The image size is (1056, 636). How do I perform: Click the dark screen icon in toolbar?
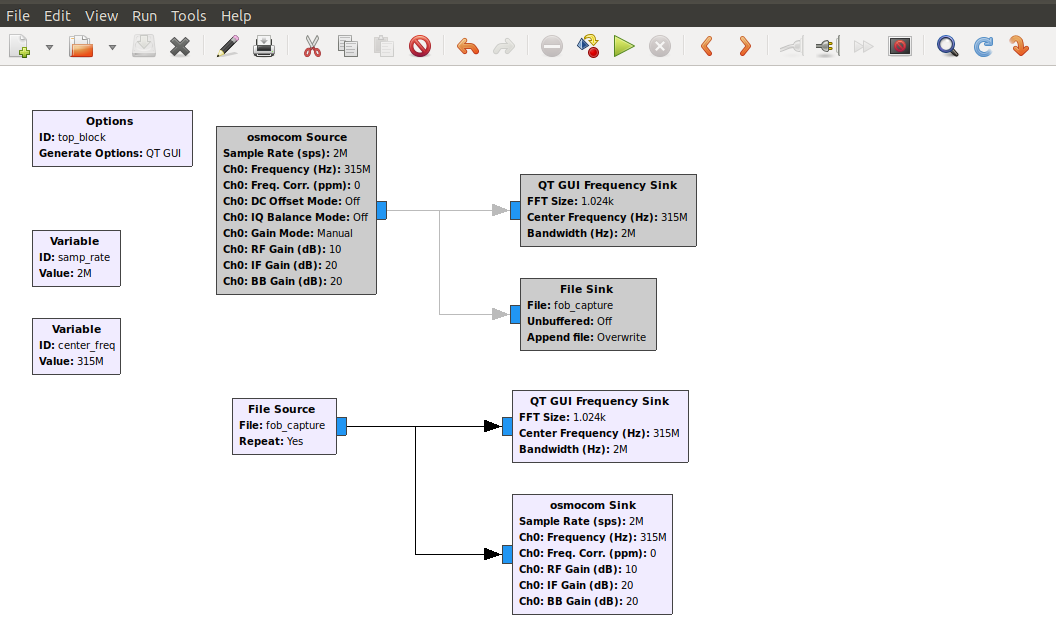[900, 46]
